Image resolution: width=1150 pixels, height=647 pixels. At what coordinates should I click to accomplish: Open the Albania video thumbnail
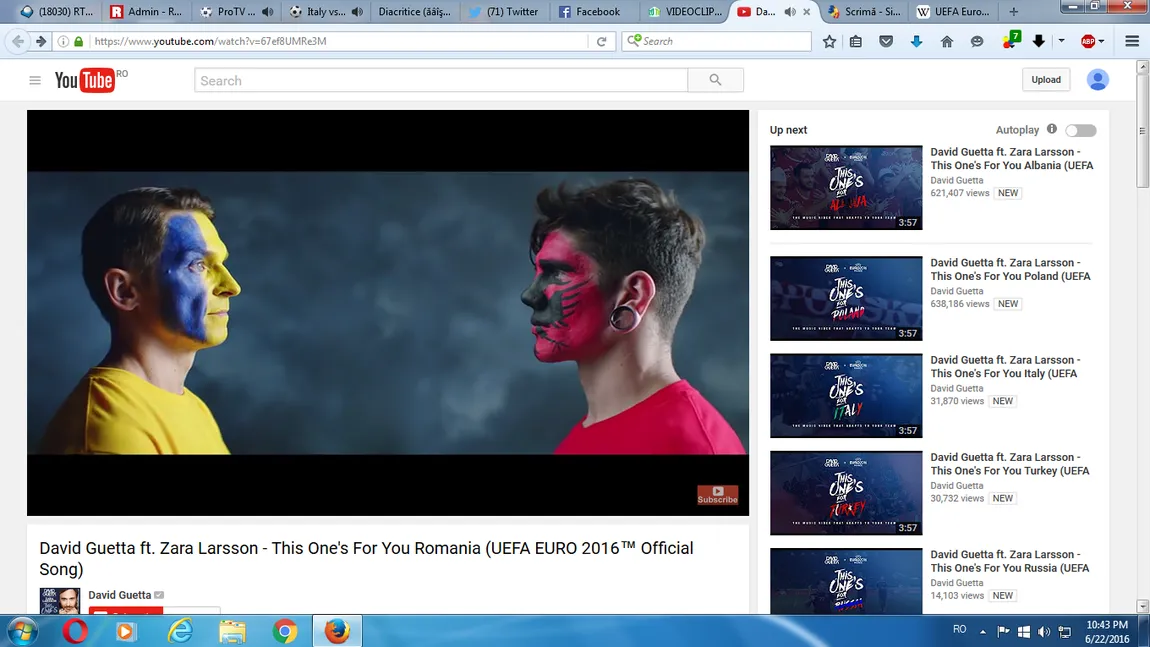pyautogui.click(x=846, y=188)
